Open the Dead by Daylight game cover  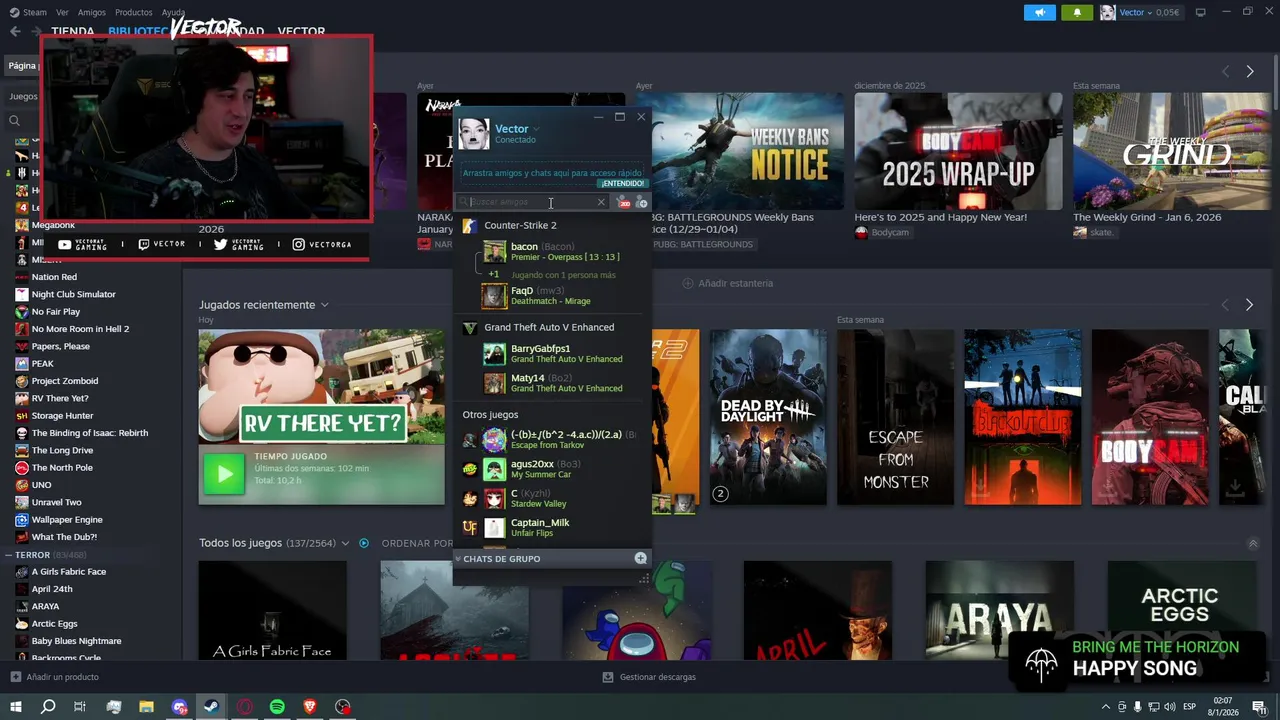pos(768,417)
